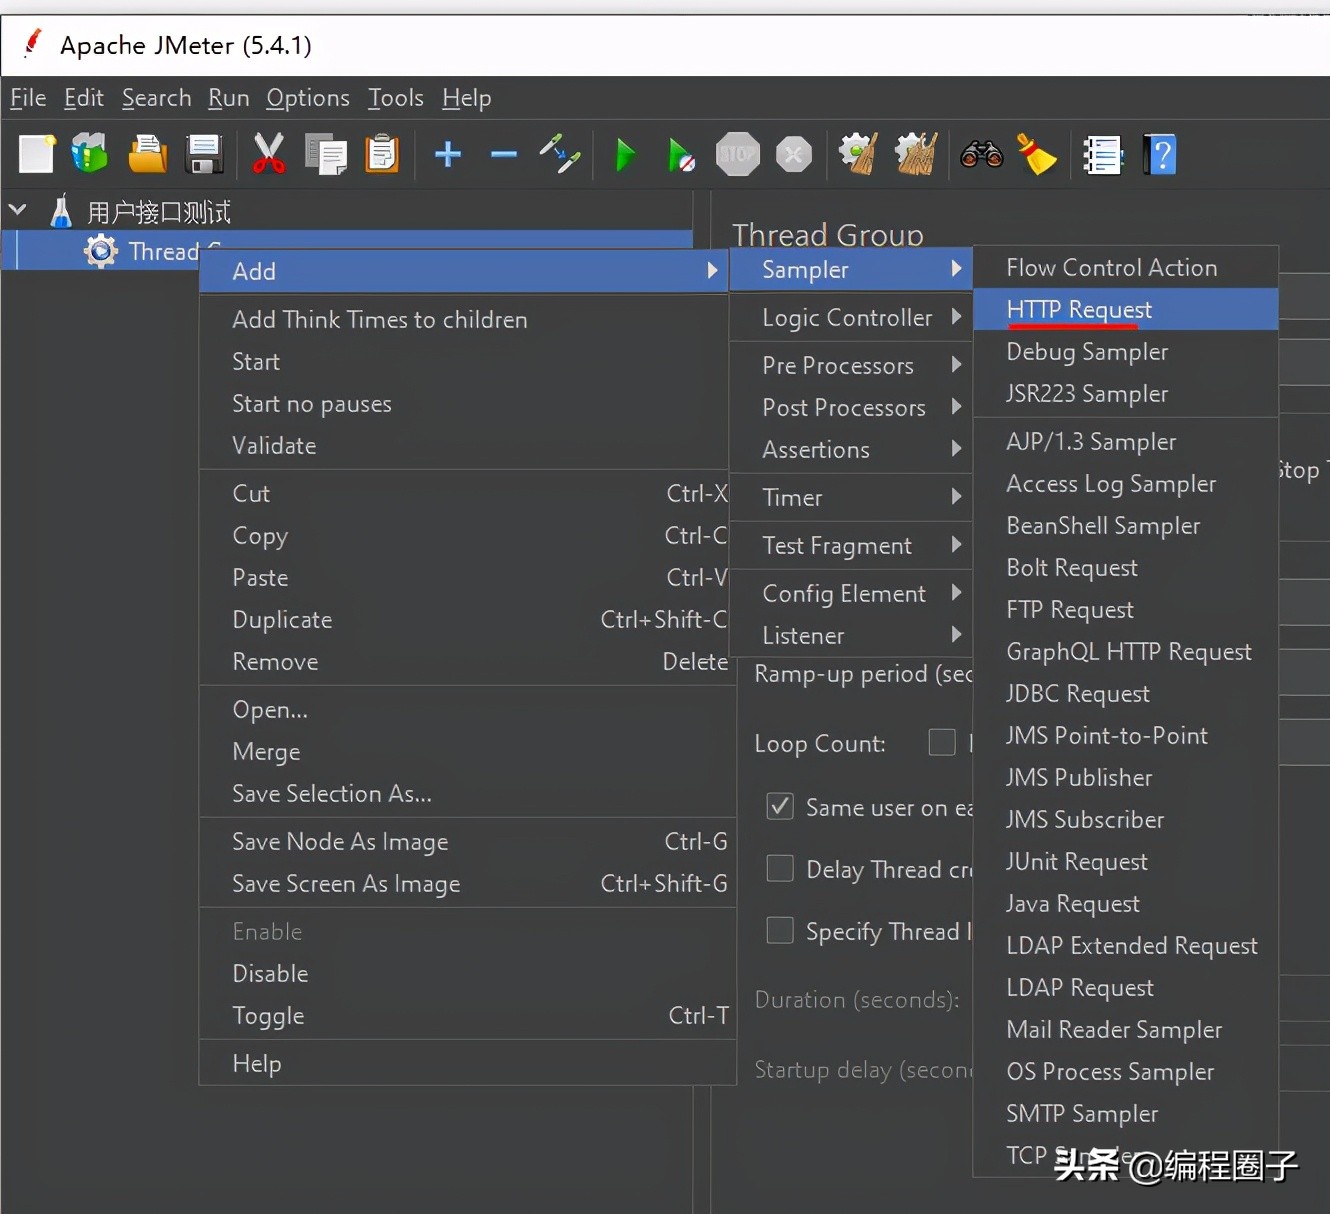This screenshot has width=1330, height=1214.
Task: Enable Delay Thread creation checkbox
Action: pyautogui.click(x=780, y=868)
